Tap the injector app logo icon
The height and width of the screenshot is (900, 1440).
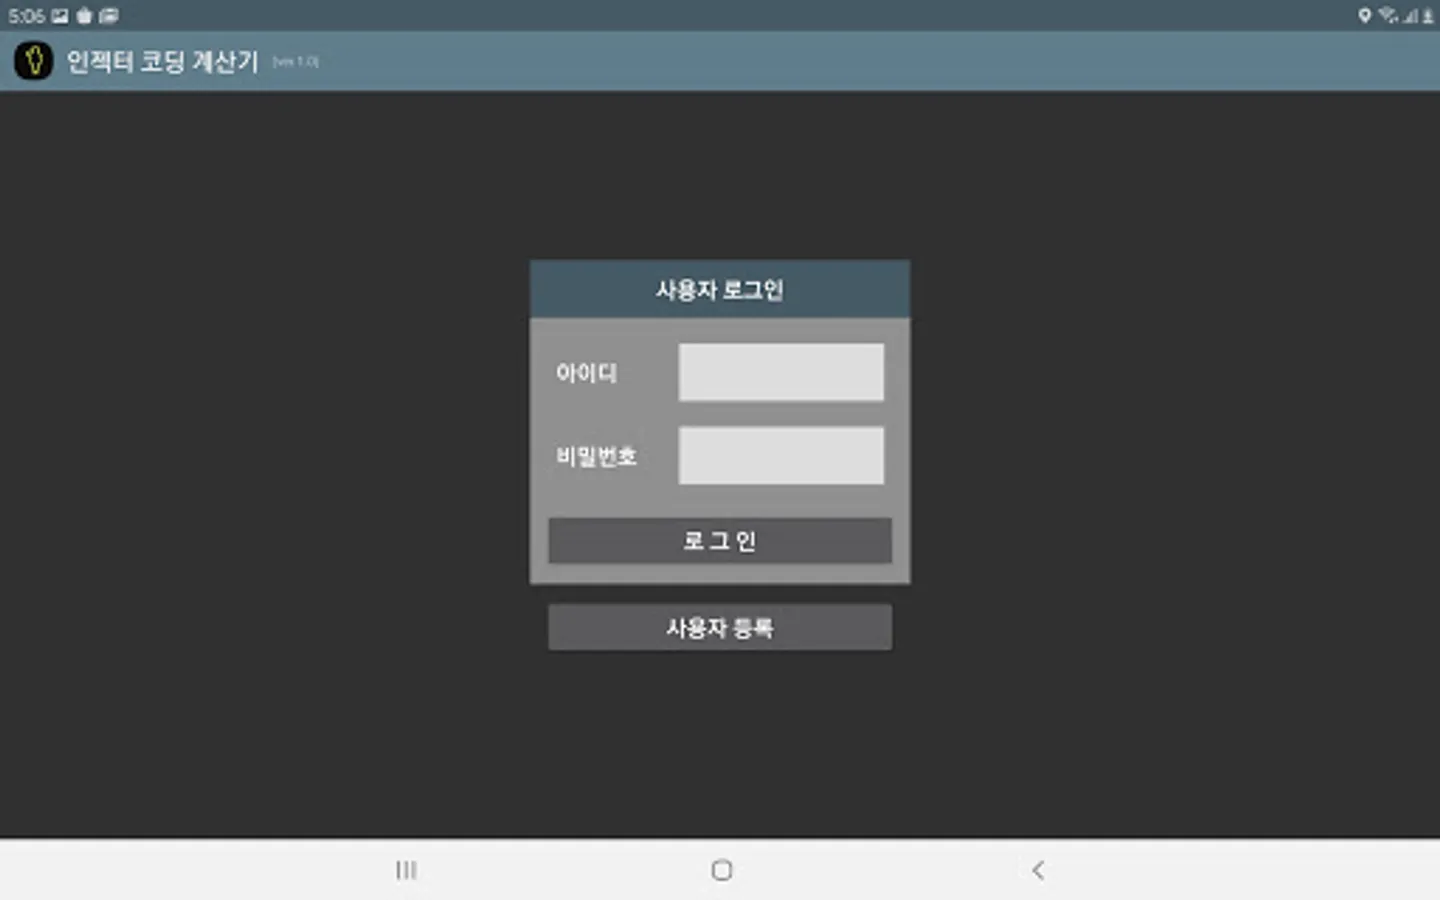(x=34, y=61)
